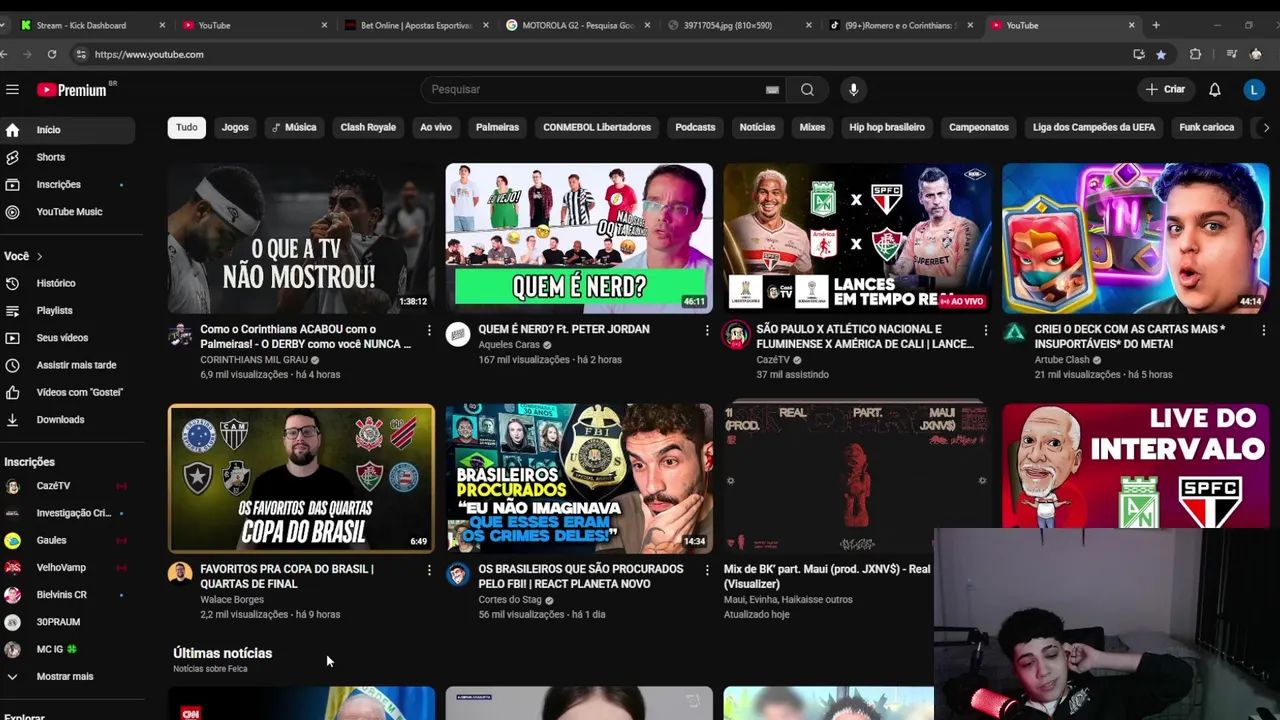Viewport: 1280px width, 720px height.
Task: Open "O que a TV não mostrou" thumbnail
Action: click(301, 238)
